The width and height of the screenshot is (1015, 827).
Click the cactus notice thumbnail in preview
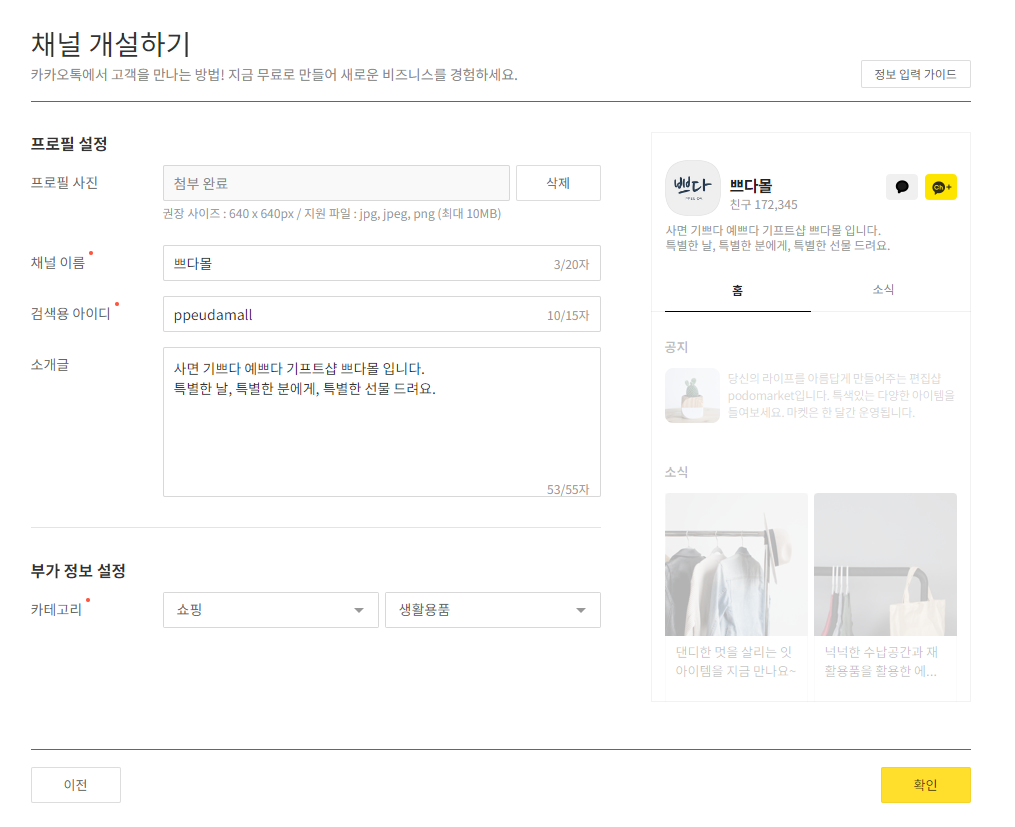tap(693, 395)
